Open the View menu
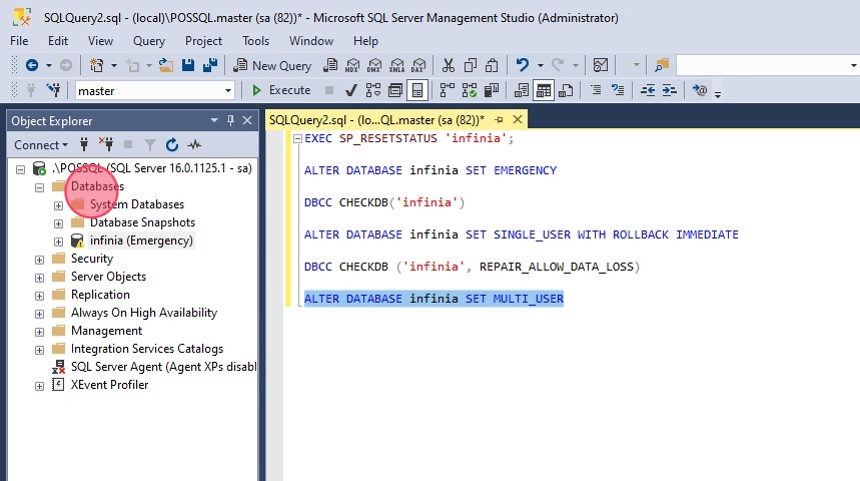This screenshot has height=481, width=860. coord(100,41)
